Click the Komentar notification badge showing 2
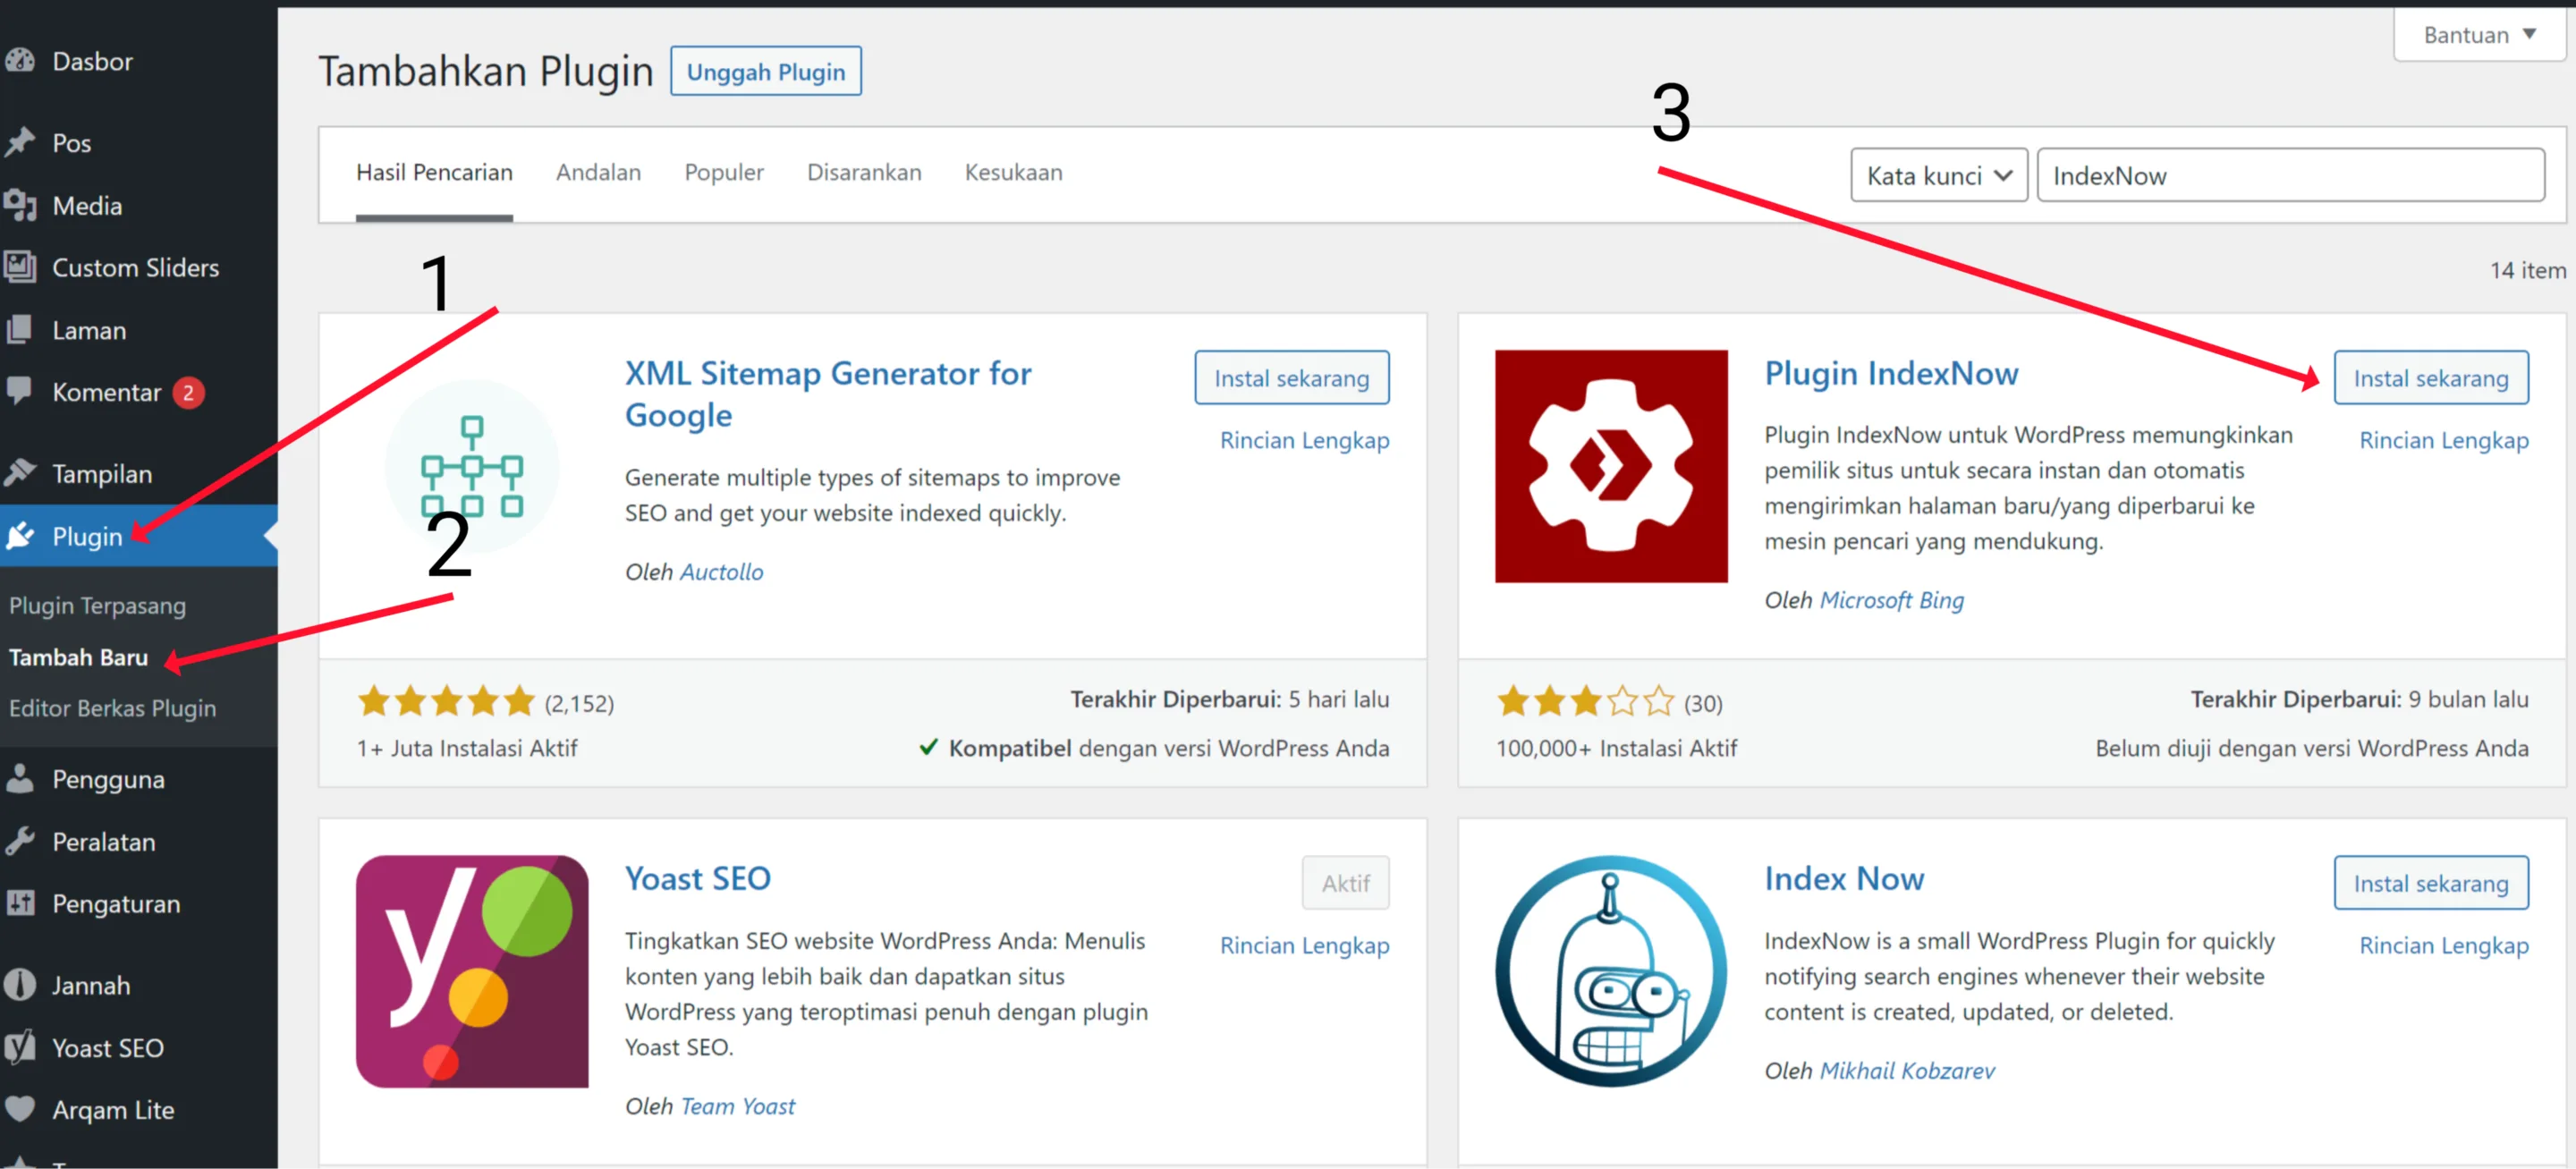This screenshot has height=1169, width=2576. [x=188, y=393]
